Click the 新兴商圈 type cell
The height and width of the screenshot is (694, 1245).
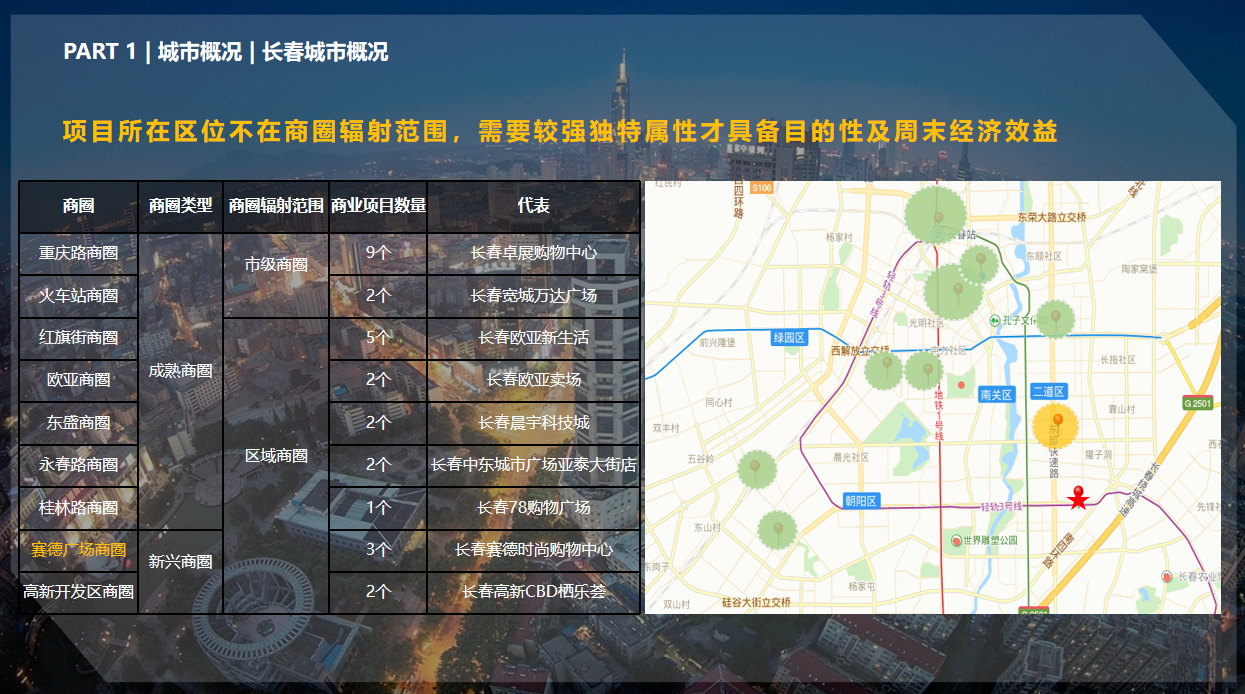[180, 561]
